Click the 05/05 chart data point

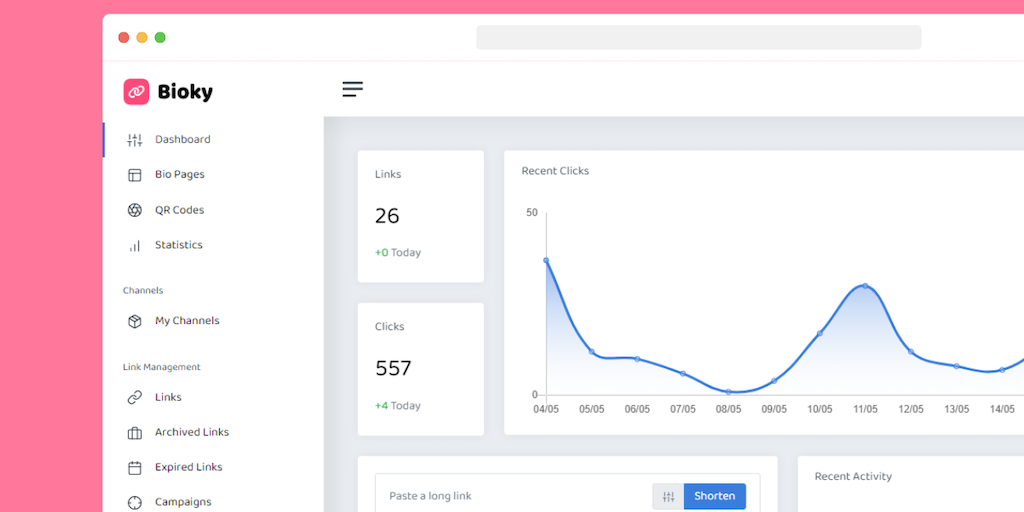point(592,352)
